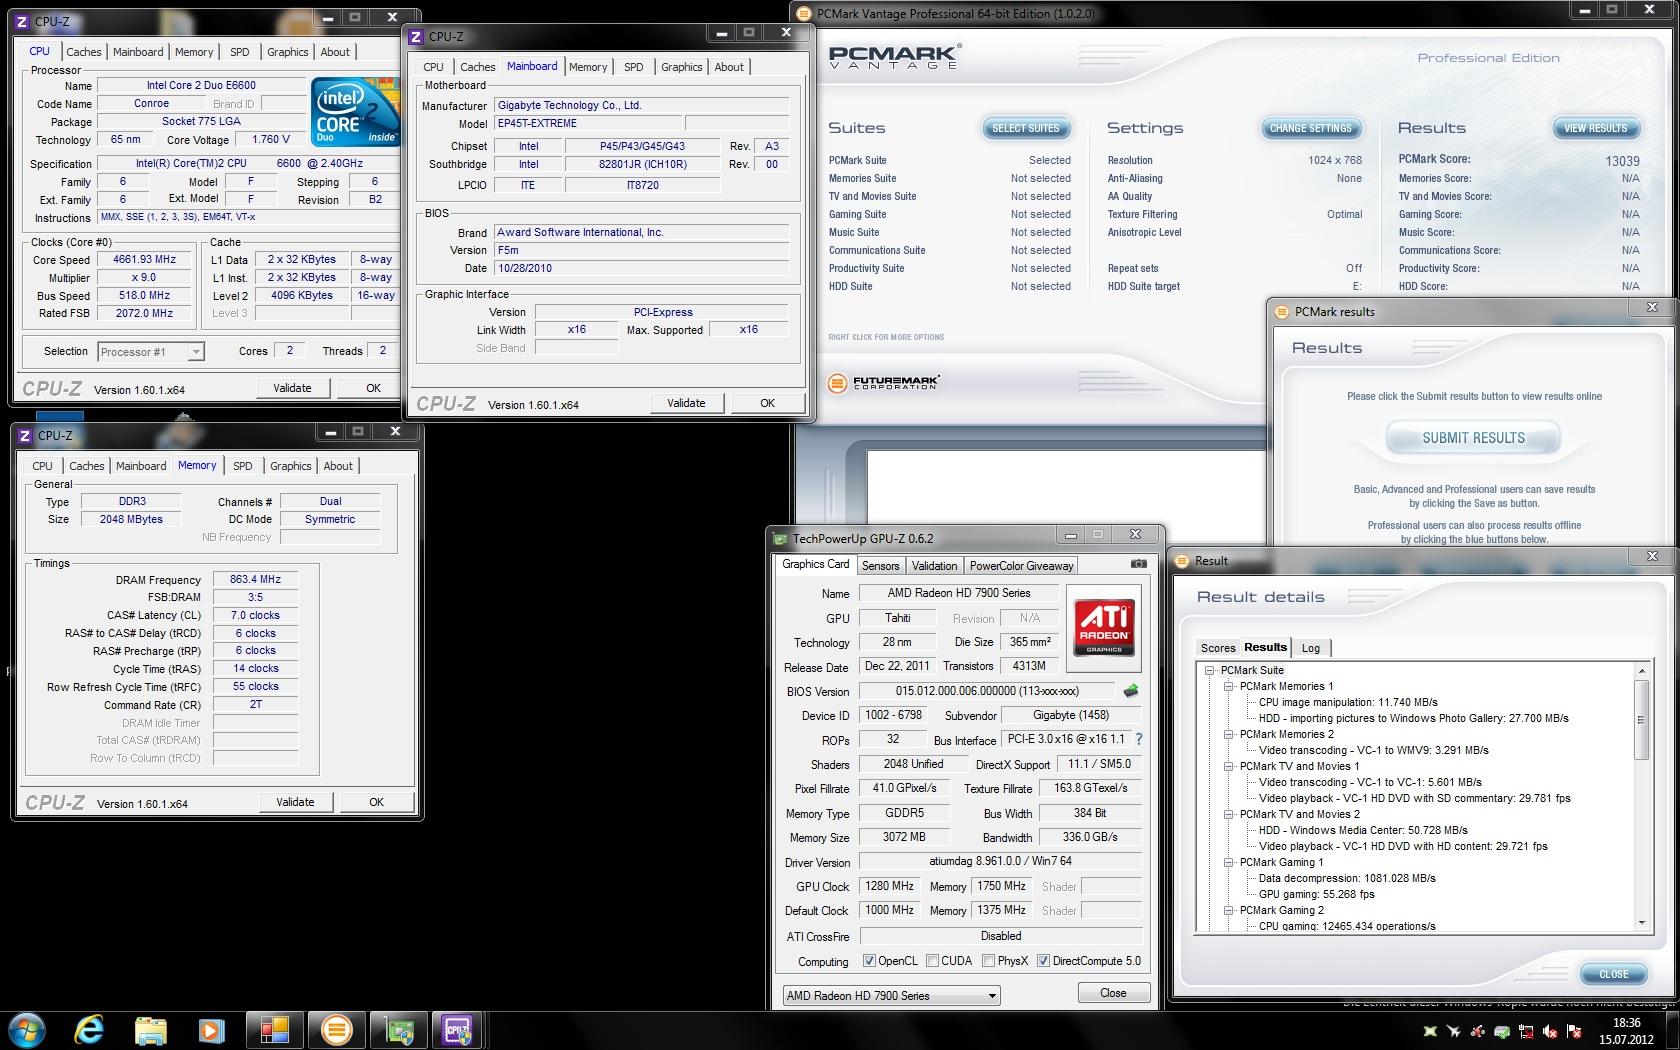Click the green X tray icon
Viewport: 1680px width, 1050px height.
pyautogui.click(x=1430, y=1031)
